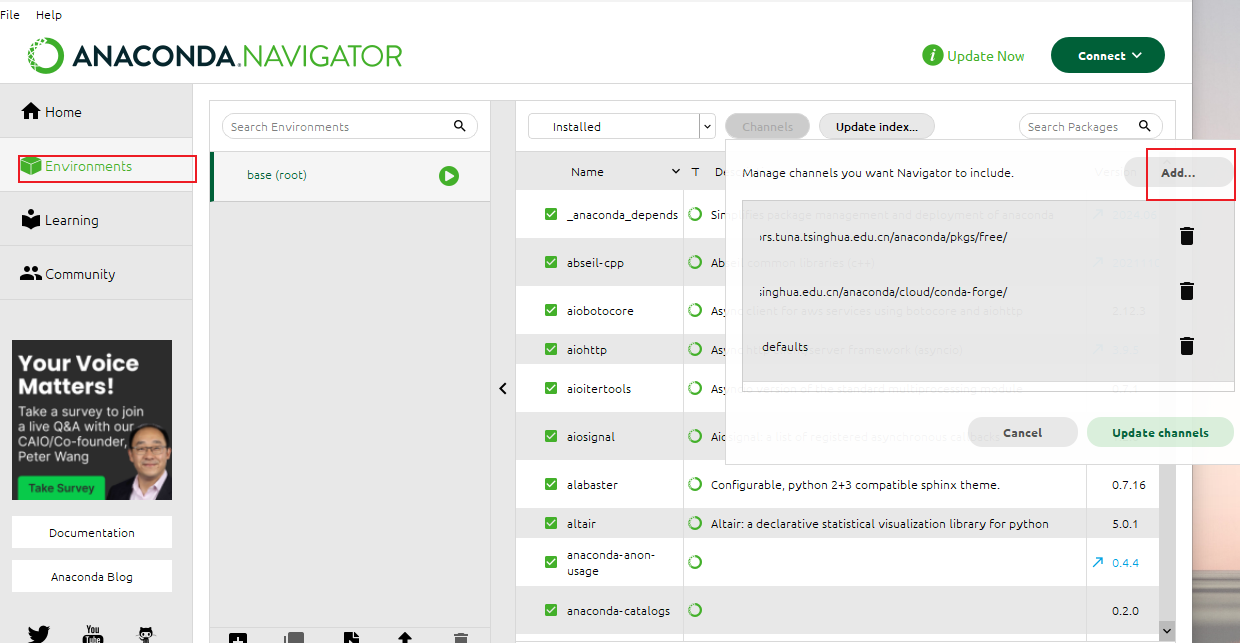Select the tsinghua conda-forge channel text

click(x=882, y=291)
